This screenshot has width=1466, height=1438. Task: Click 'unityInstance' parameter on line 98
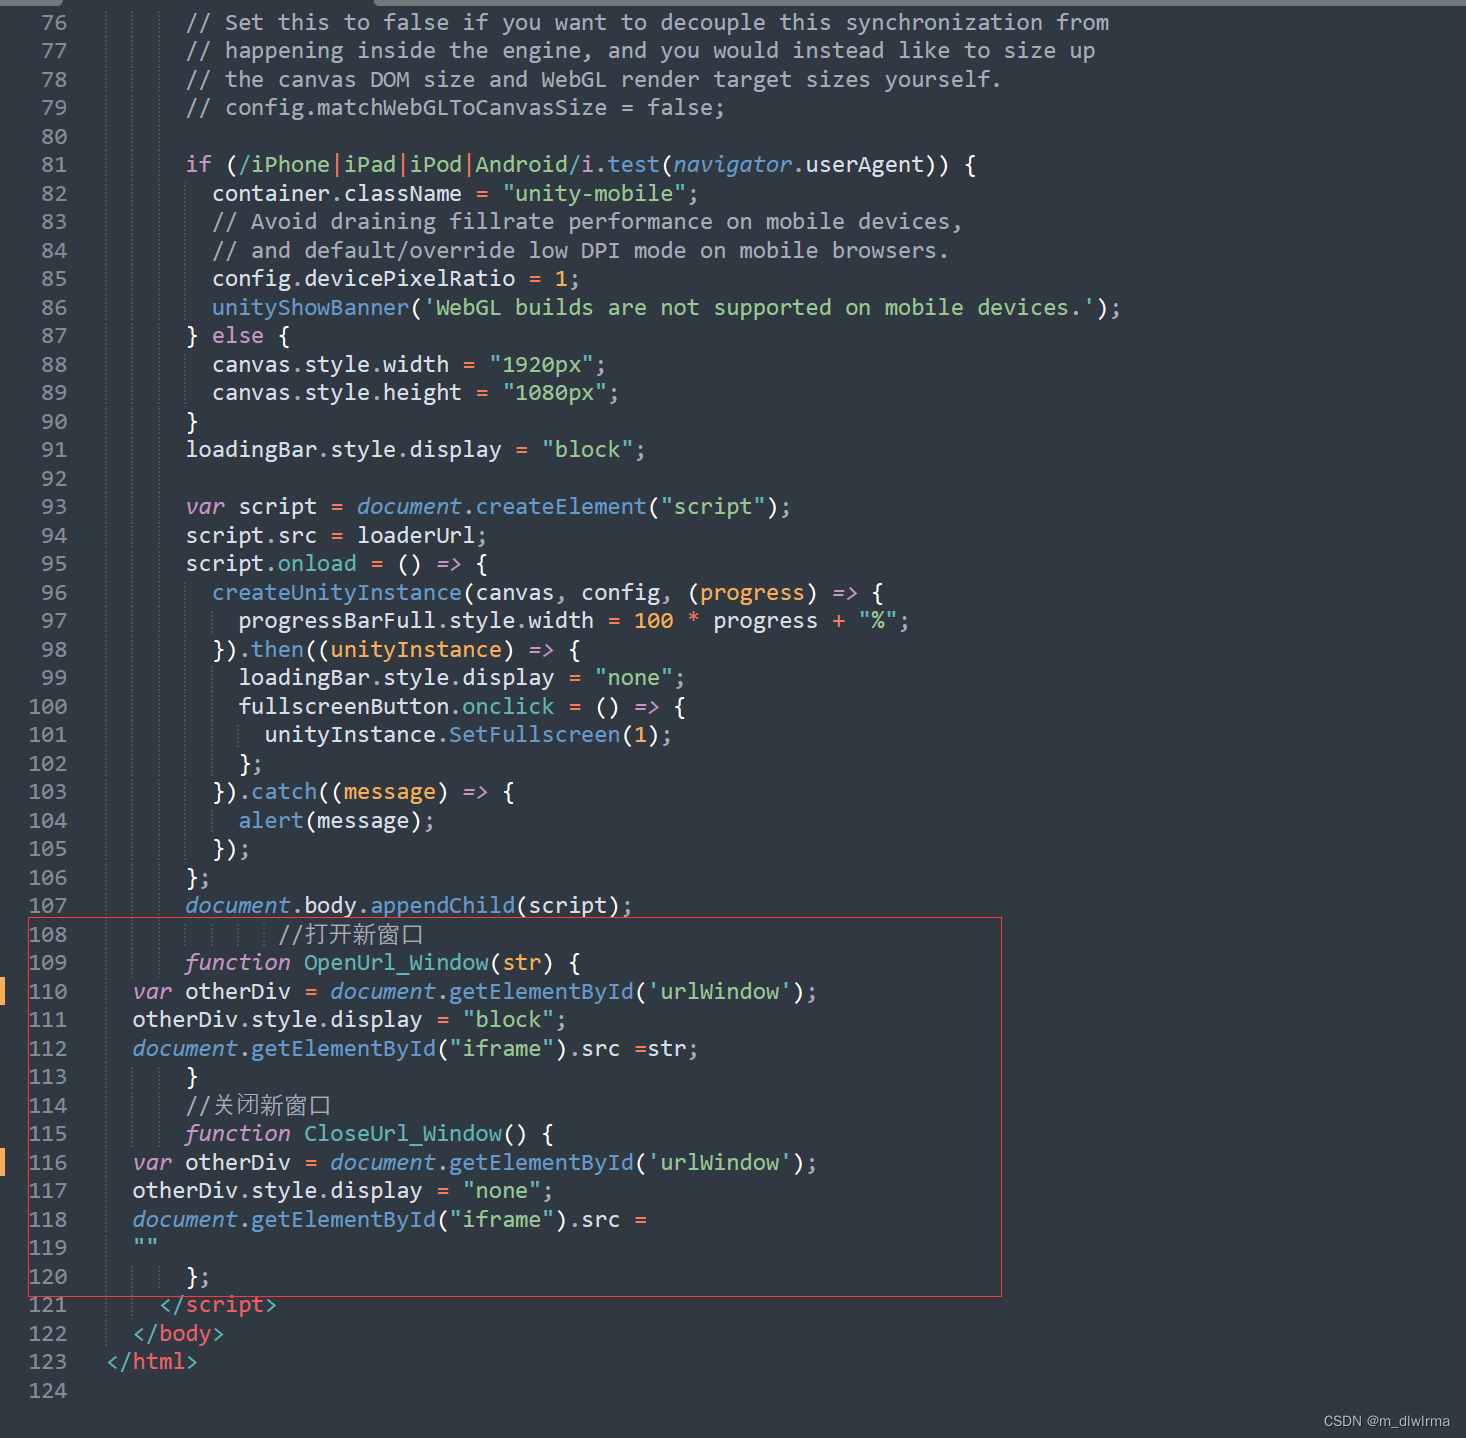tap(416, 650)
